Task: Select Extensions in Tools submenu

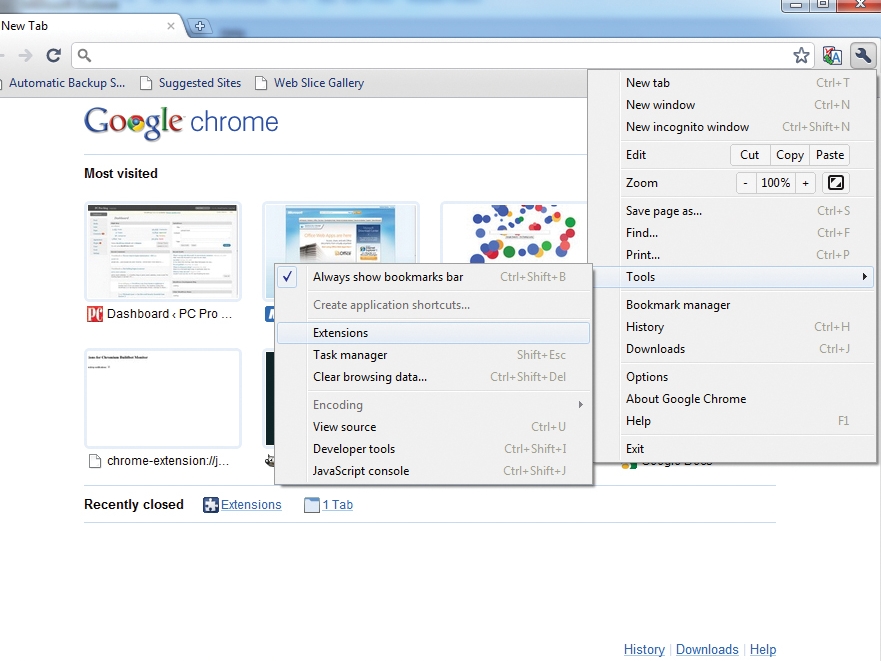Action: [x=433, y=333]
